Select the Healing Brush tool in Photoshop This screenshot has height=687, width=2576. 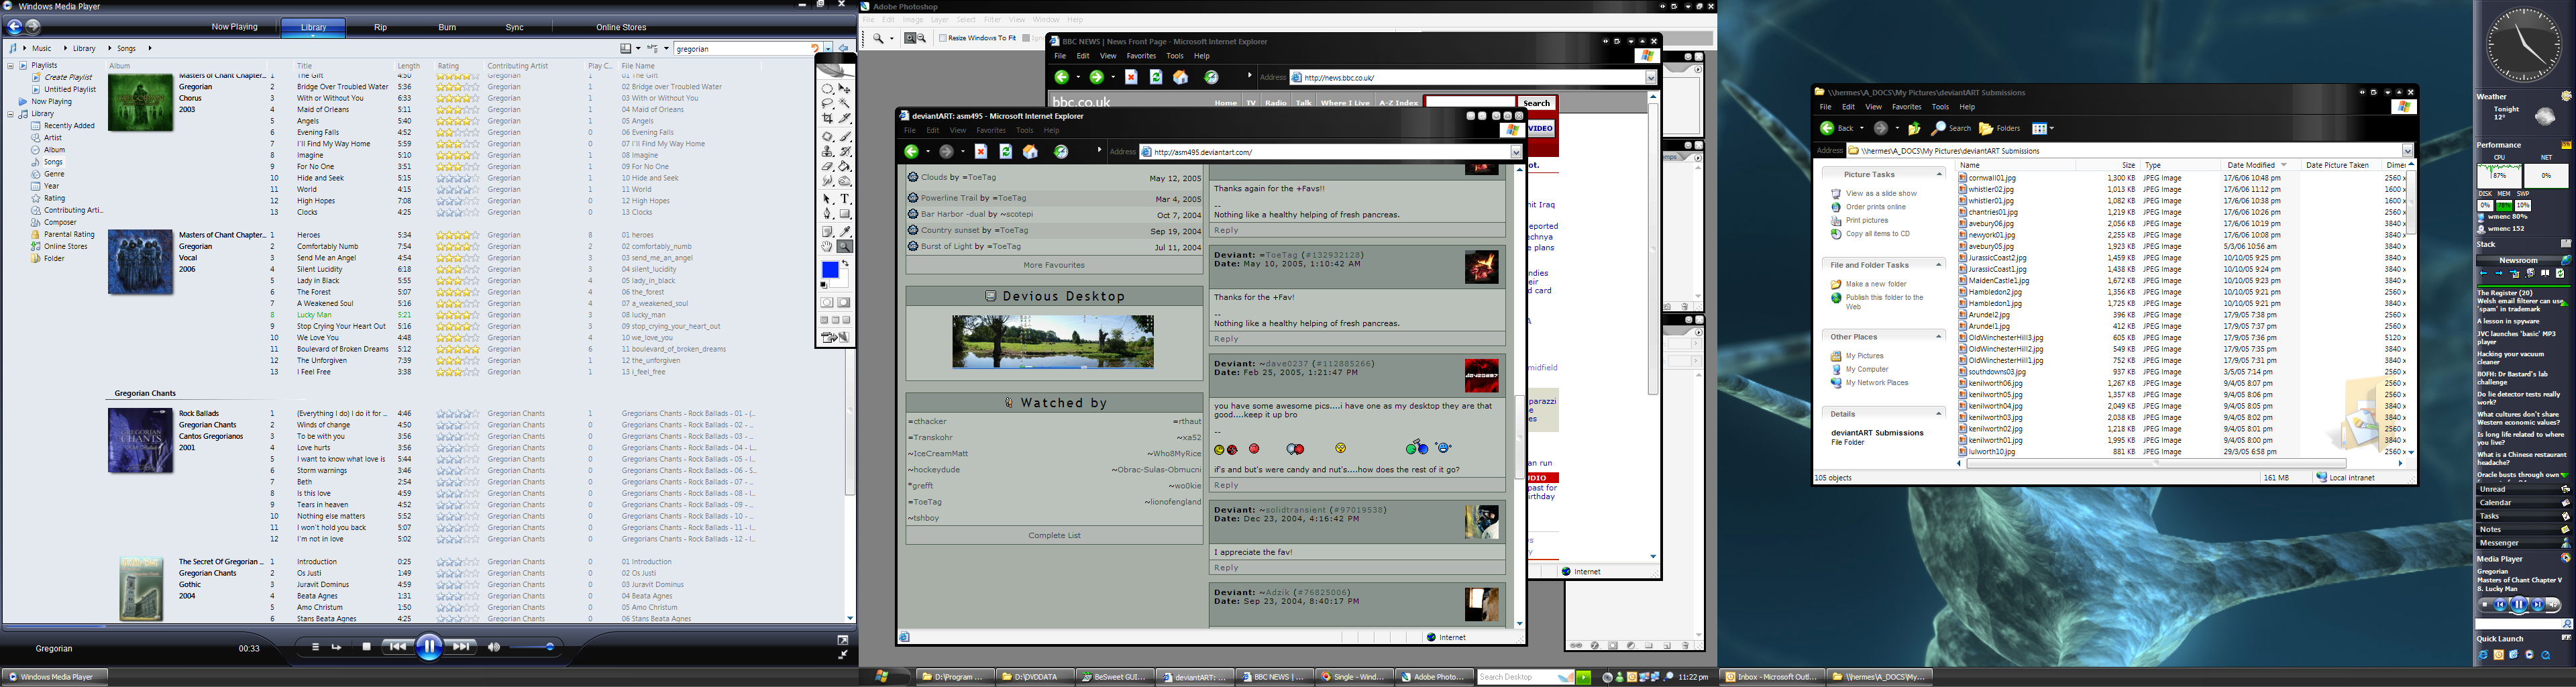[x=827, y=136]
